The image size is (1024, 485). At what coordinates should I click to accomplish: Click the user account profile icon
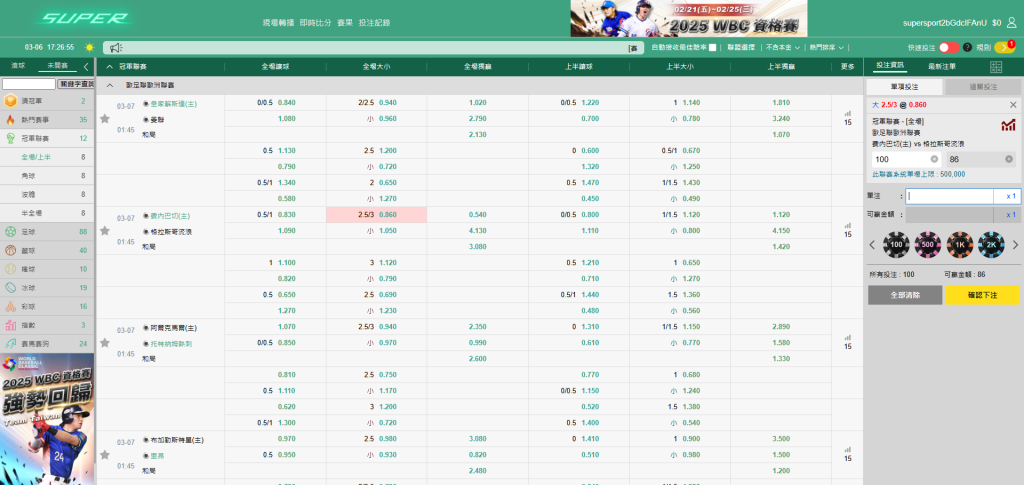[x=1011, y=21]
